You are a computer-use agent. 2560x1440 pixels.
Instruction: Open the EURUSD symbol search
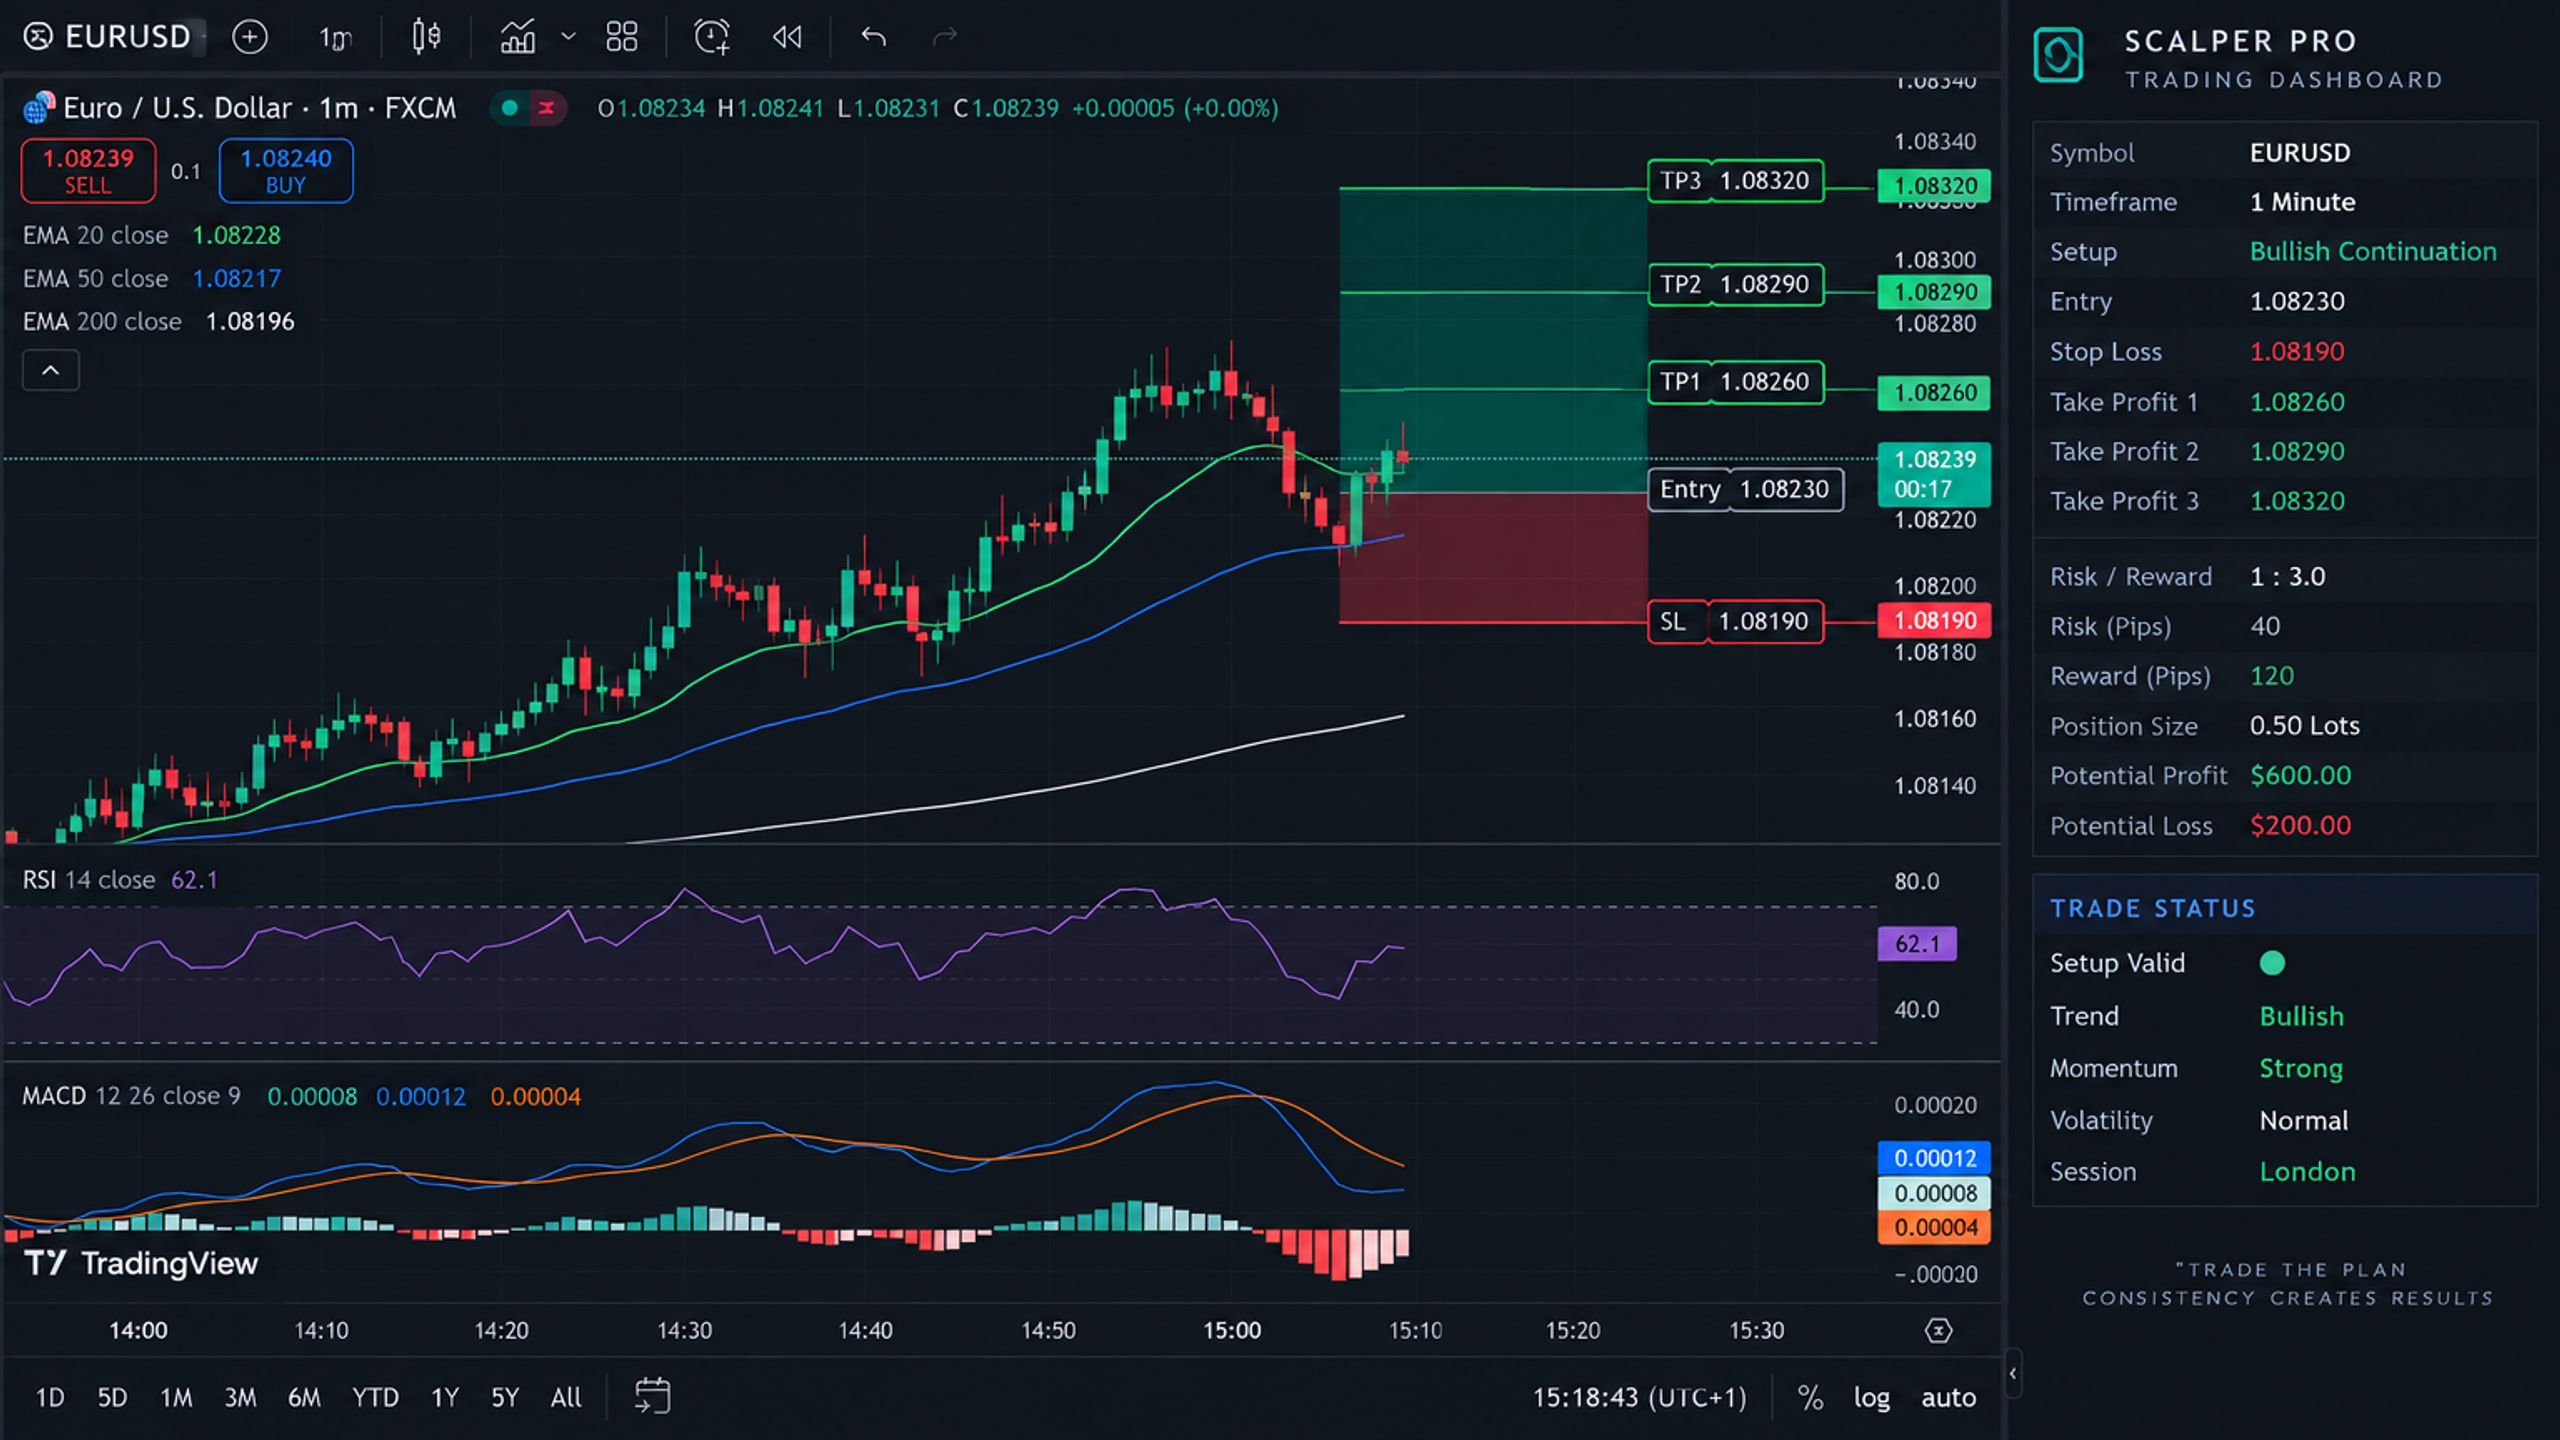coord(108,37)
